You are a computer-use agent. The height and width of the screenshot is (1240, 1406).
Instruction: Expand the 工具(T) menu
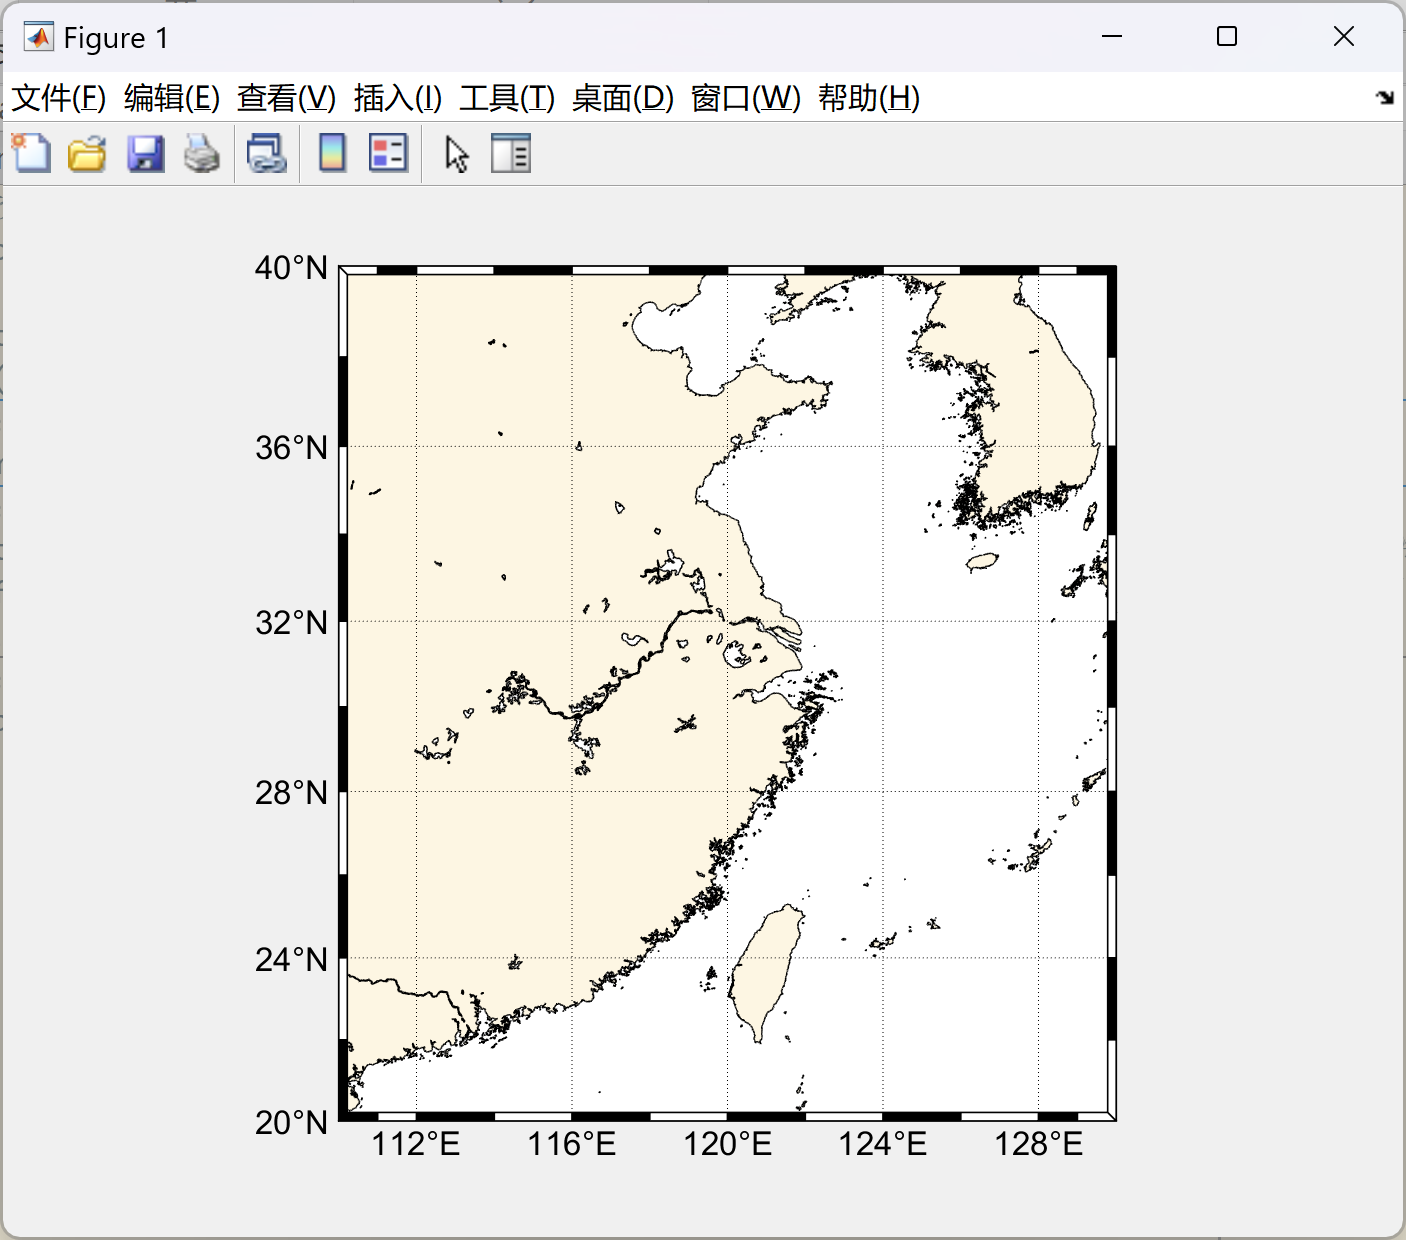coord(506,98)
